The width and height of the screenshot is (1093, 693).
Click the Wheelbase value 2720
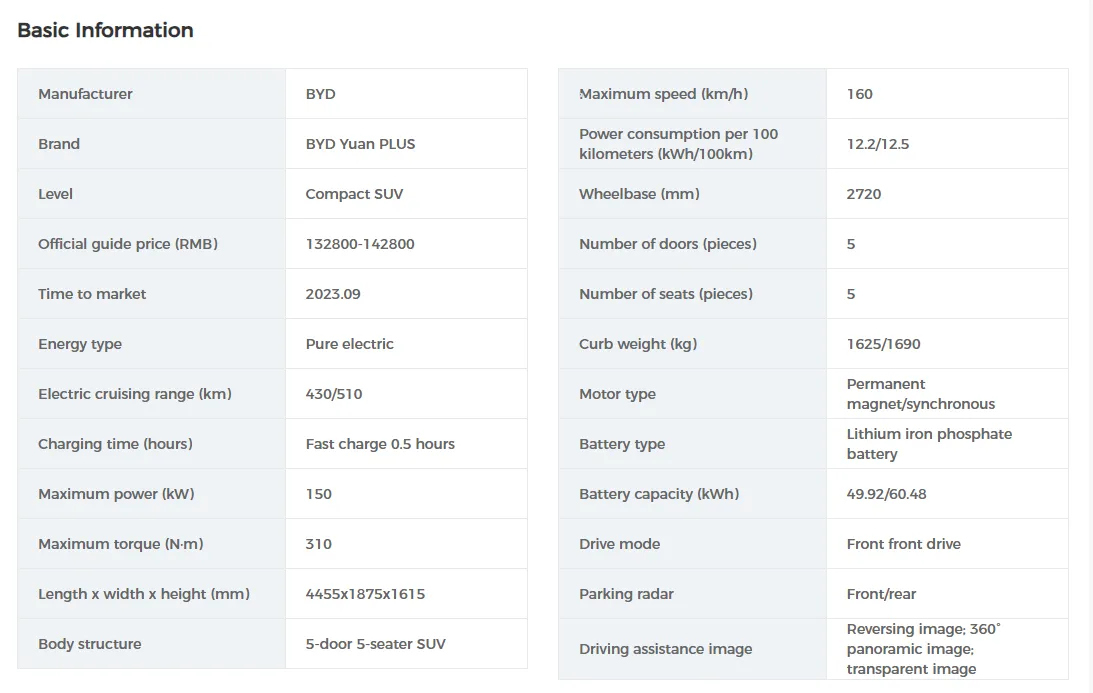pos(864,194)
